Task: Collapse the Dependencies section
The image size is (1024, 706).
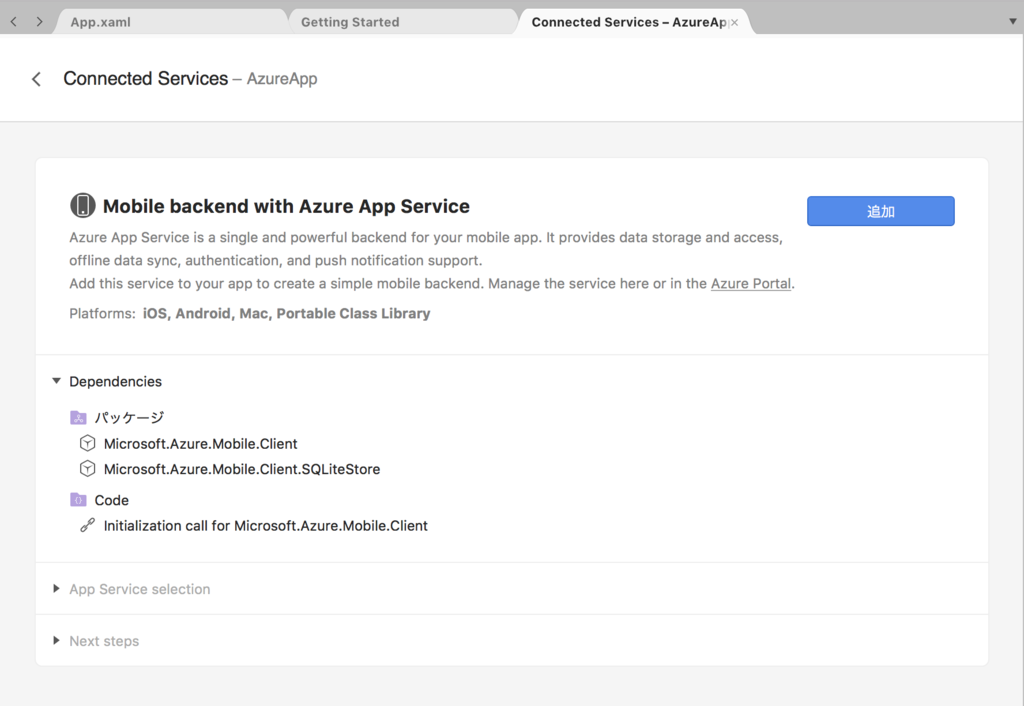Action: (56, 381)
